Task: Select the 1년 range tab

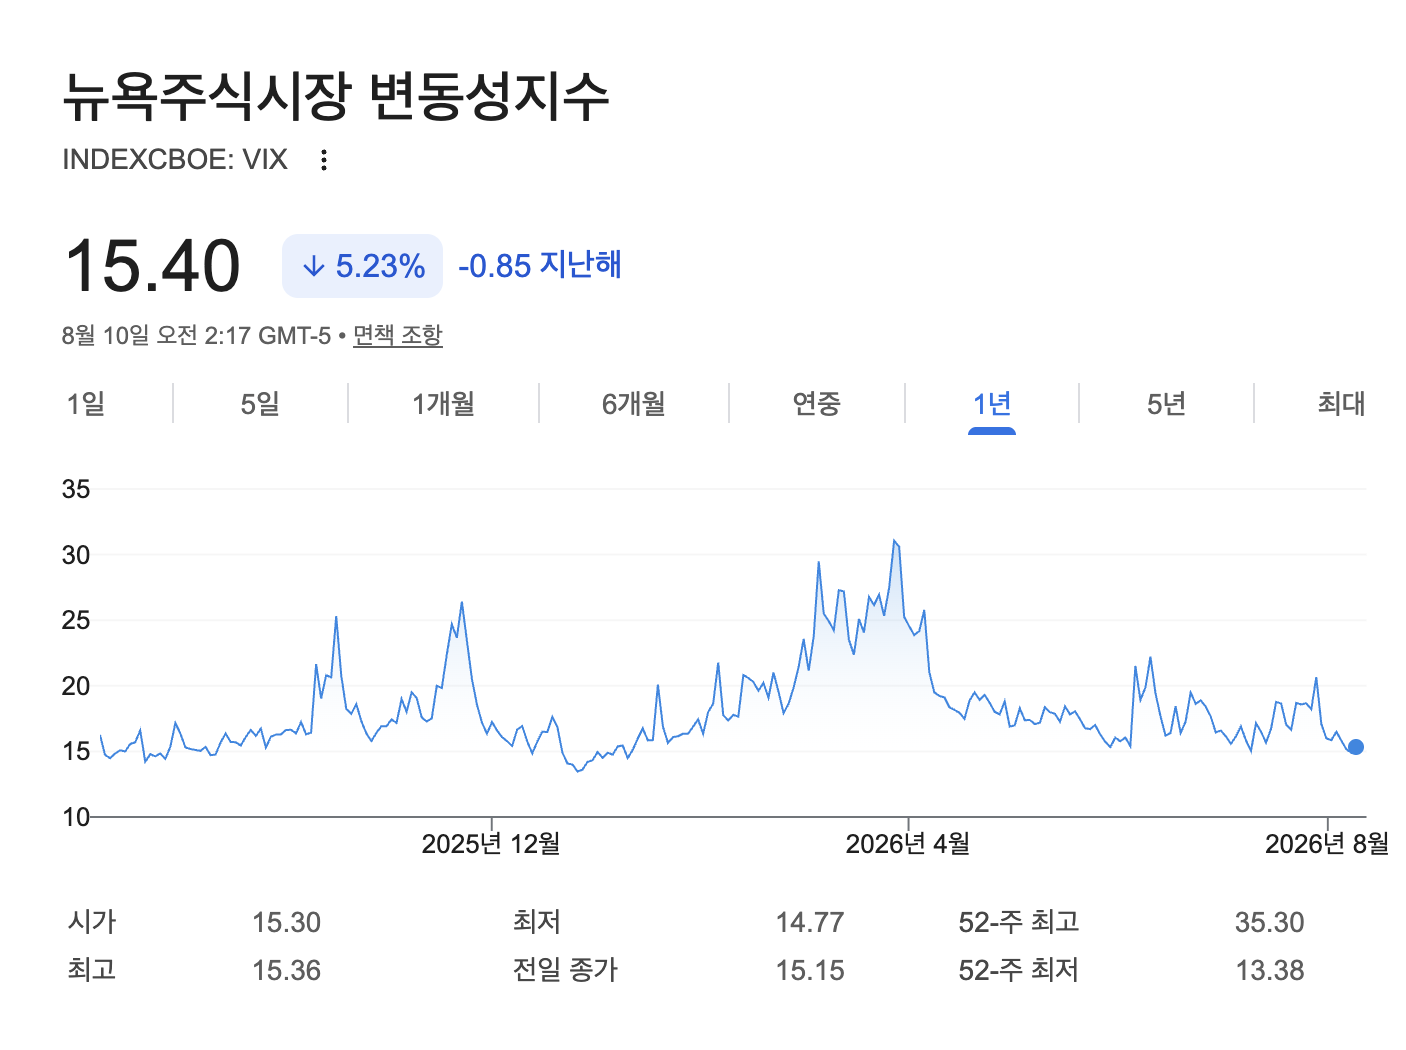Action: 992,404
